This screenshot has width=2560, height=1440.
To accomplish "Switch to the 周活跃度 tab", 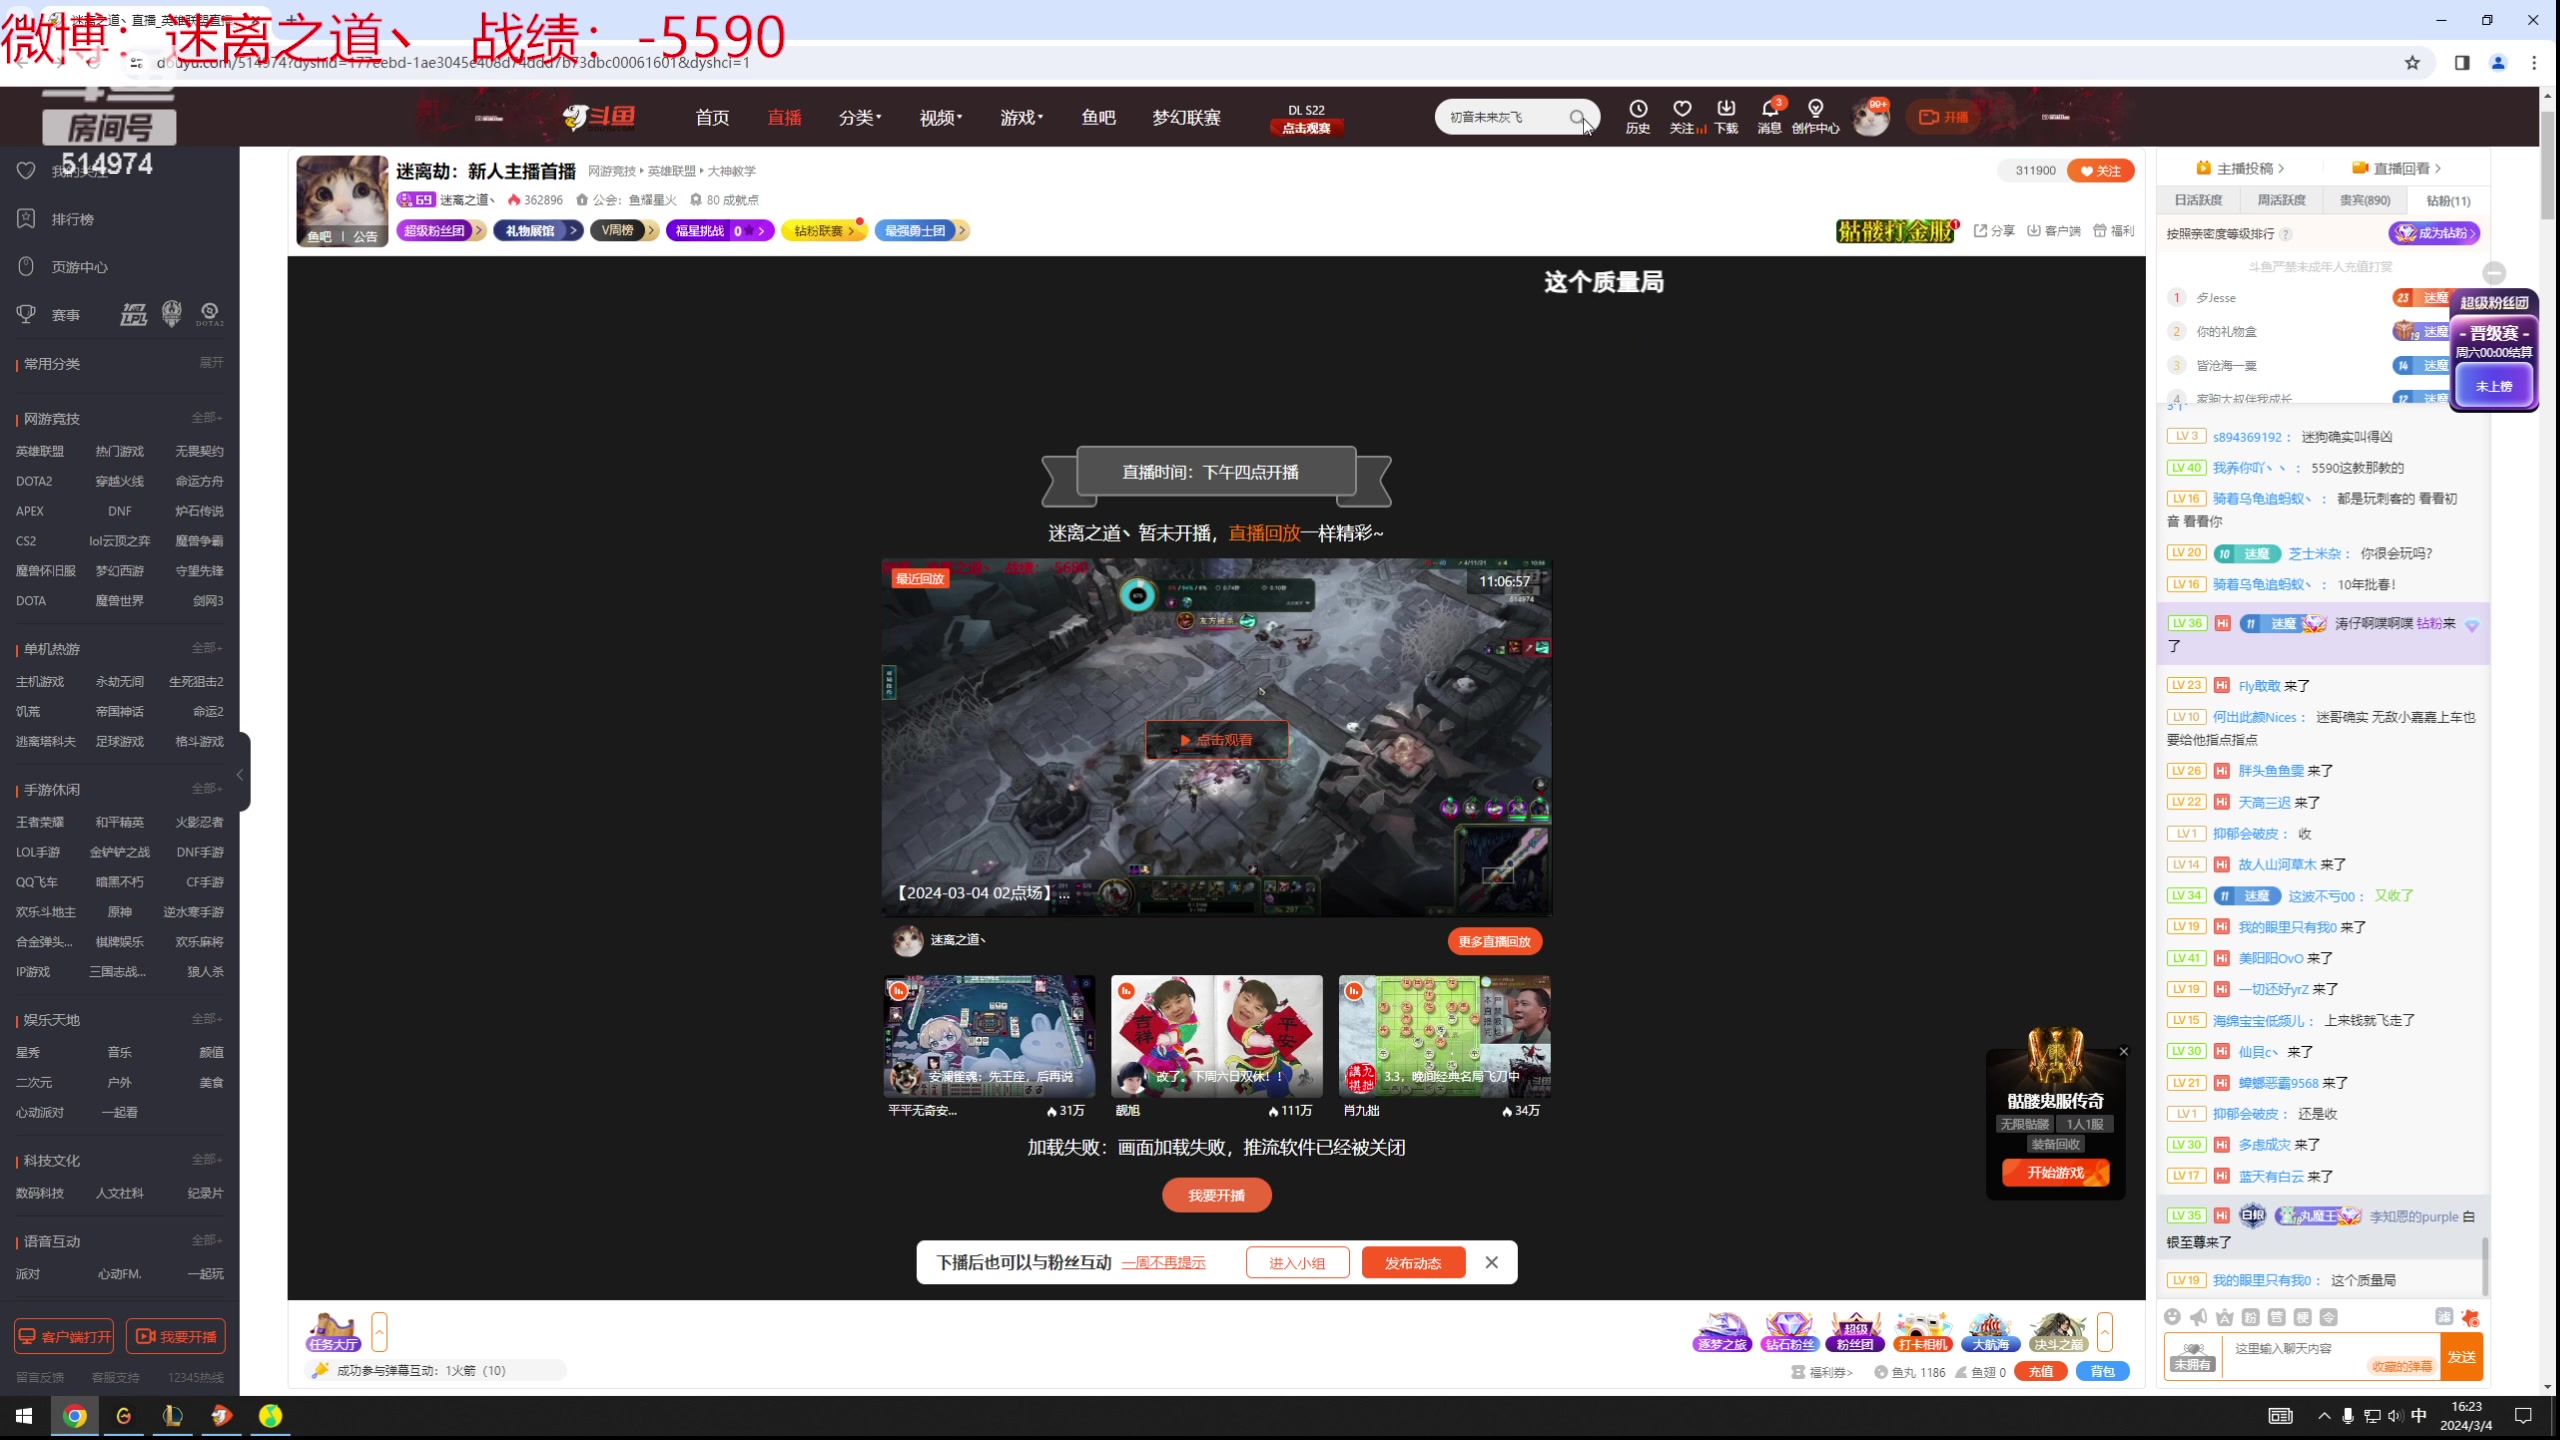I will 2281,200.
